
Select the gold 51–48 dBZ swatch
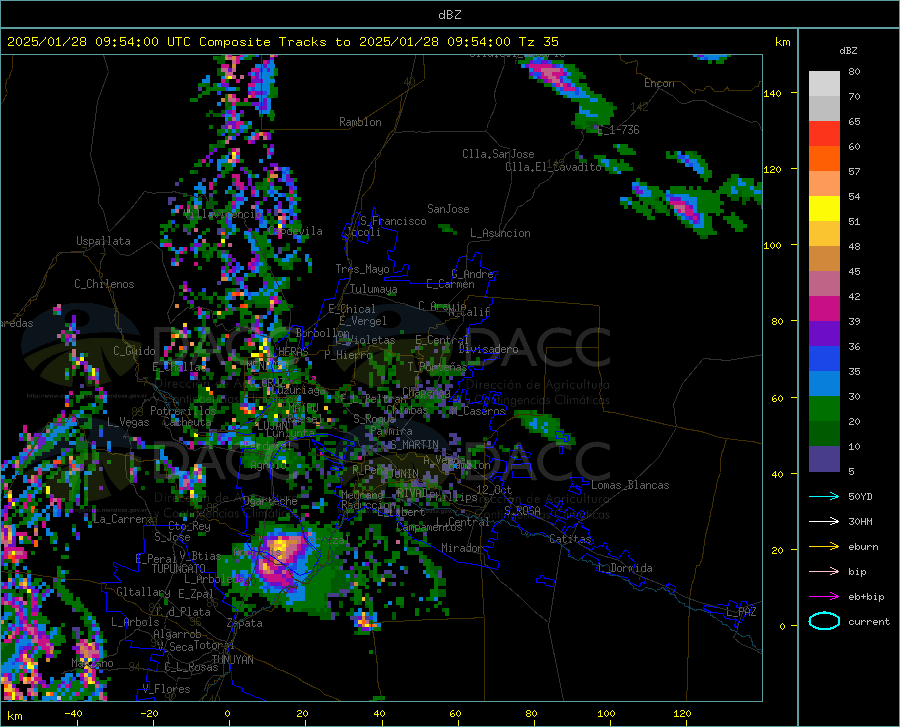click(x=824, y=234)
